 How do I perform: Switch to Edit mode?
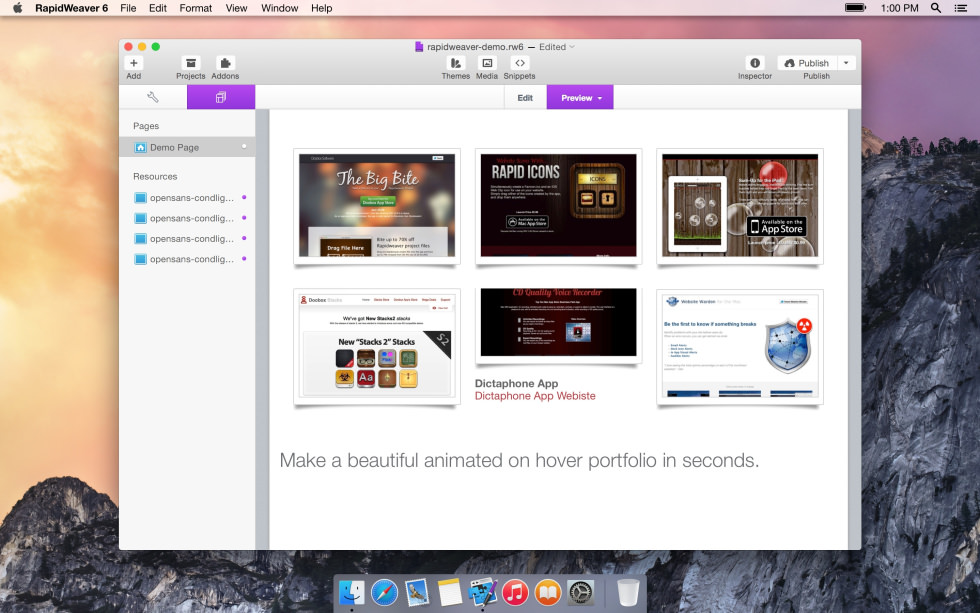tap(525, 97)
